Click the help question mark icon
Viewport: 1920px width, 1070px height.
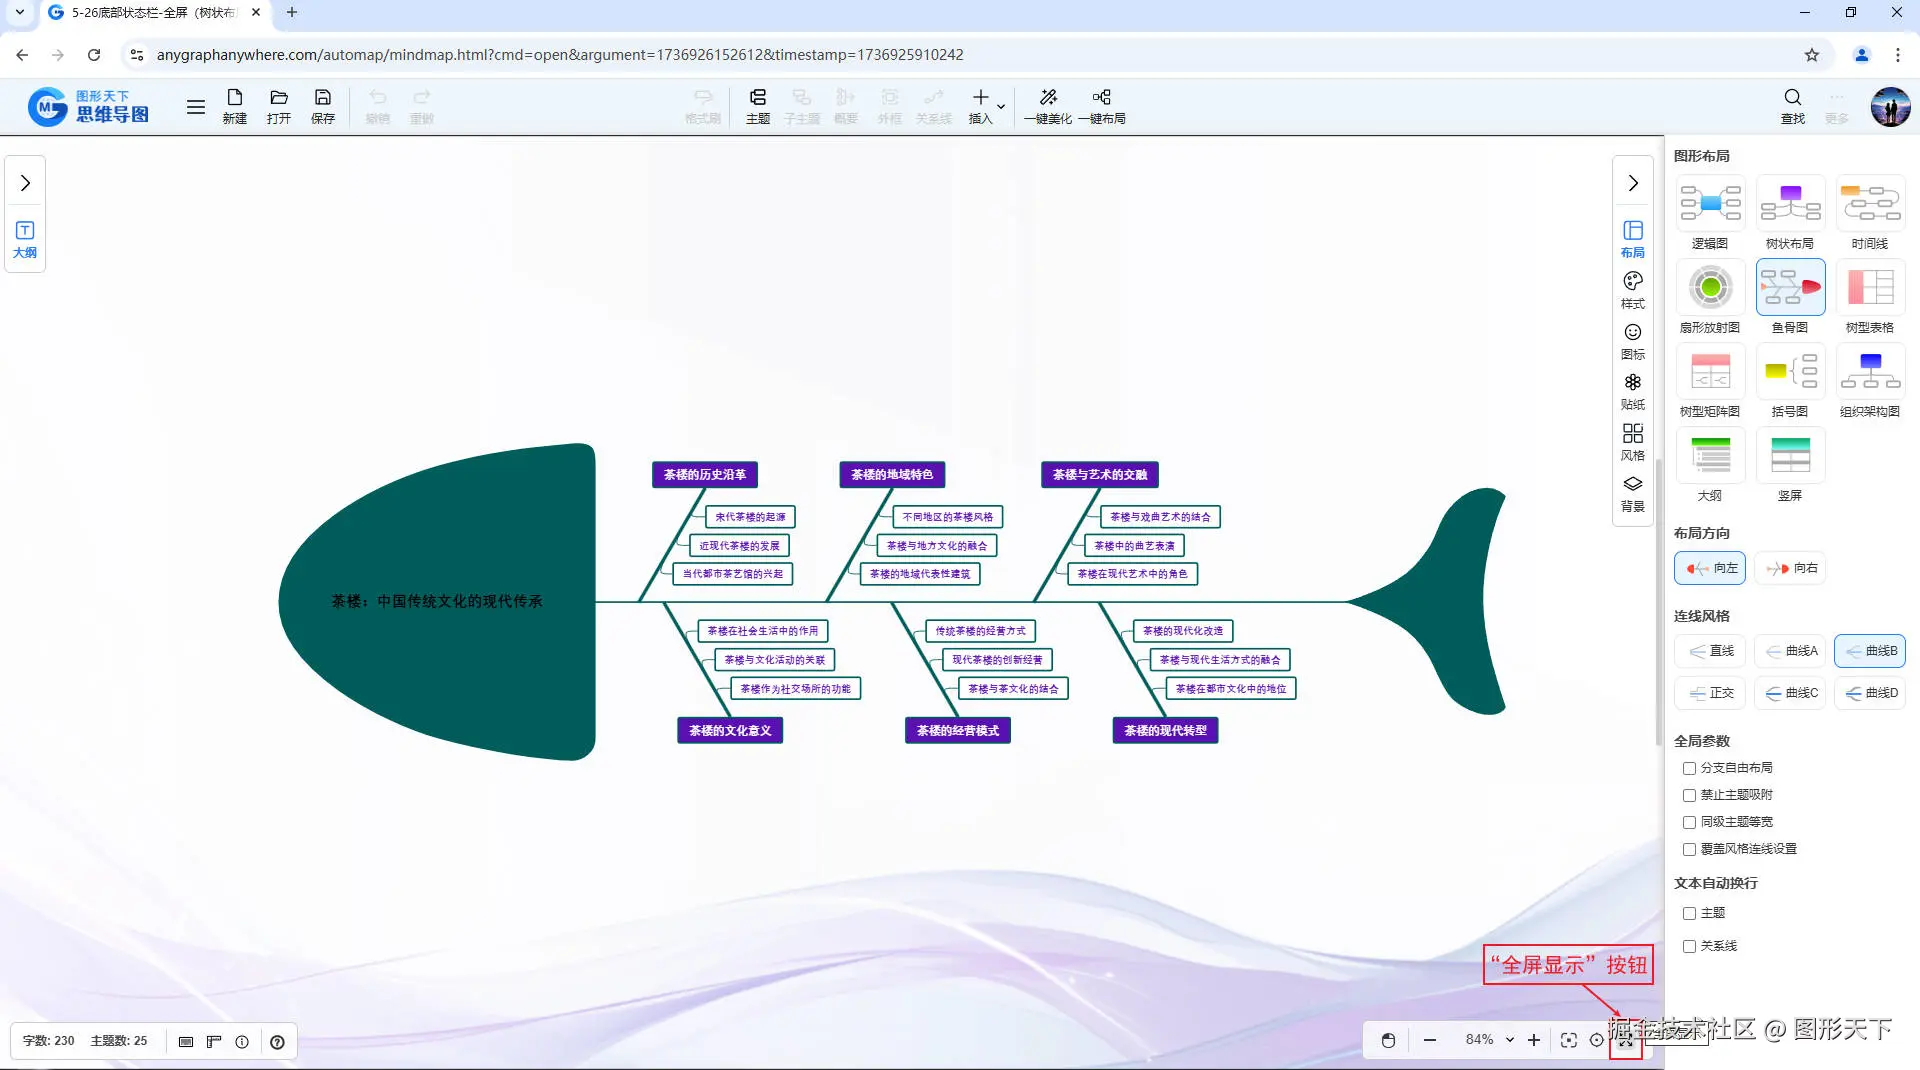coord(277,1042)
